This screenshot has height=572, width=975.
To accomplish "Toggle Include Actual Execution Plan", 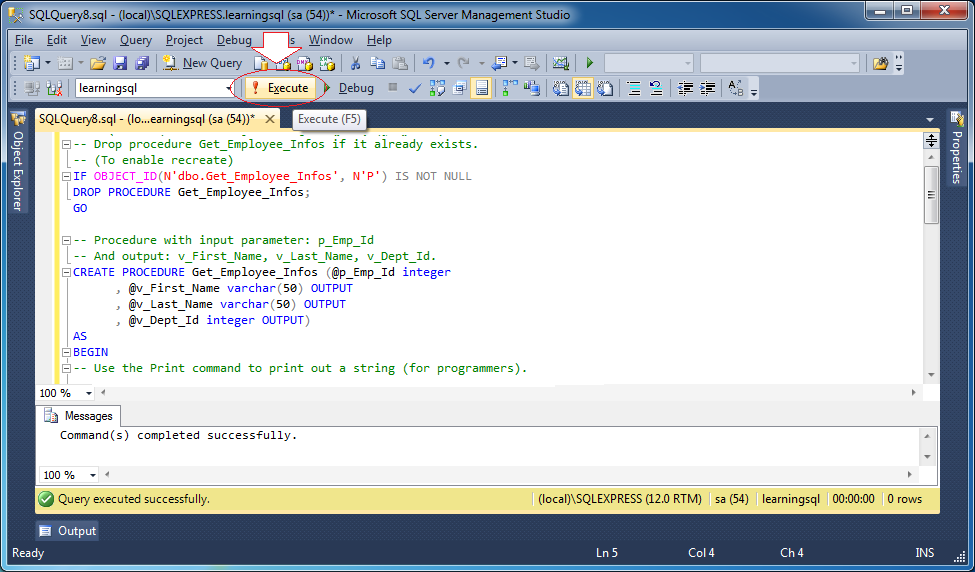I will click(x=509, y=88).
